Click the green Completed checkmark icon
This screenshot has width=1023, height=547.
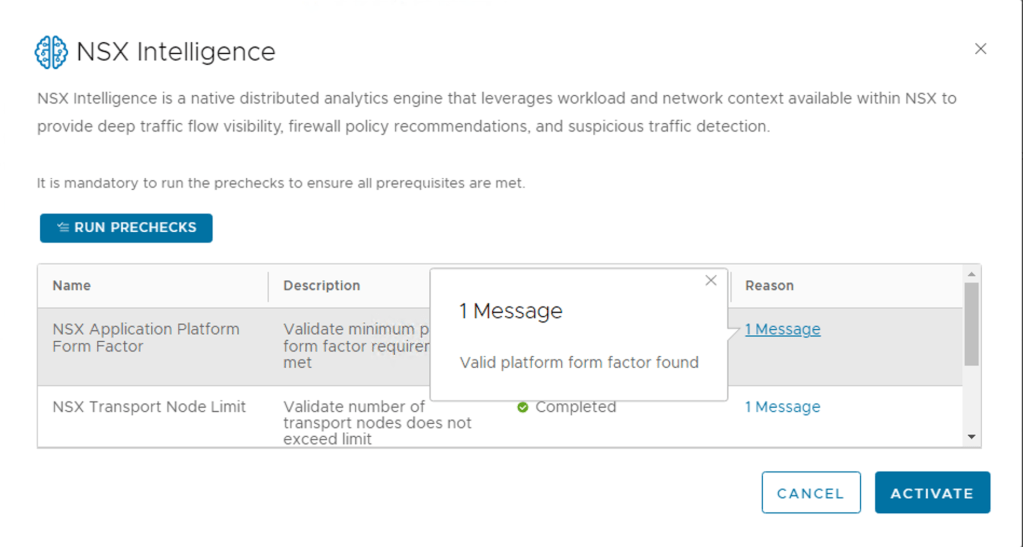523,408
